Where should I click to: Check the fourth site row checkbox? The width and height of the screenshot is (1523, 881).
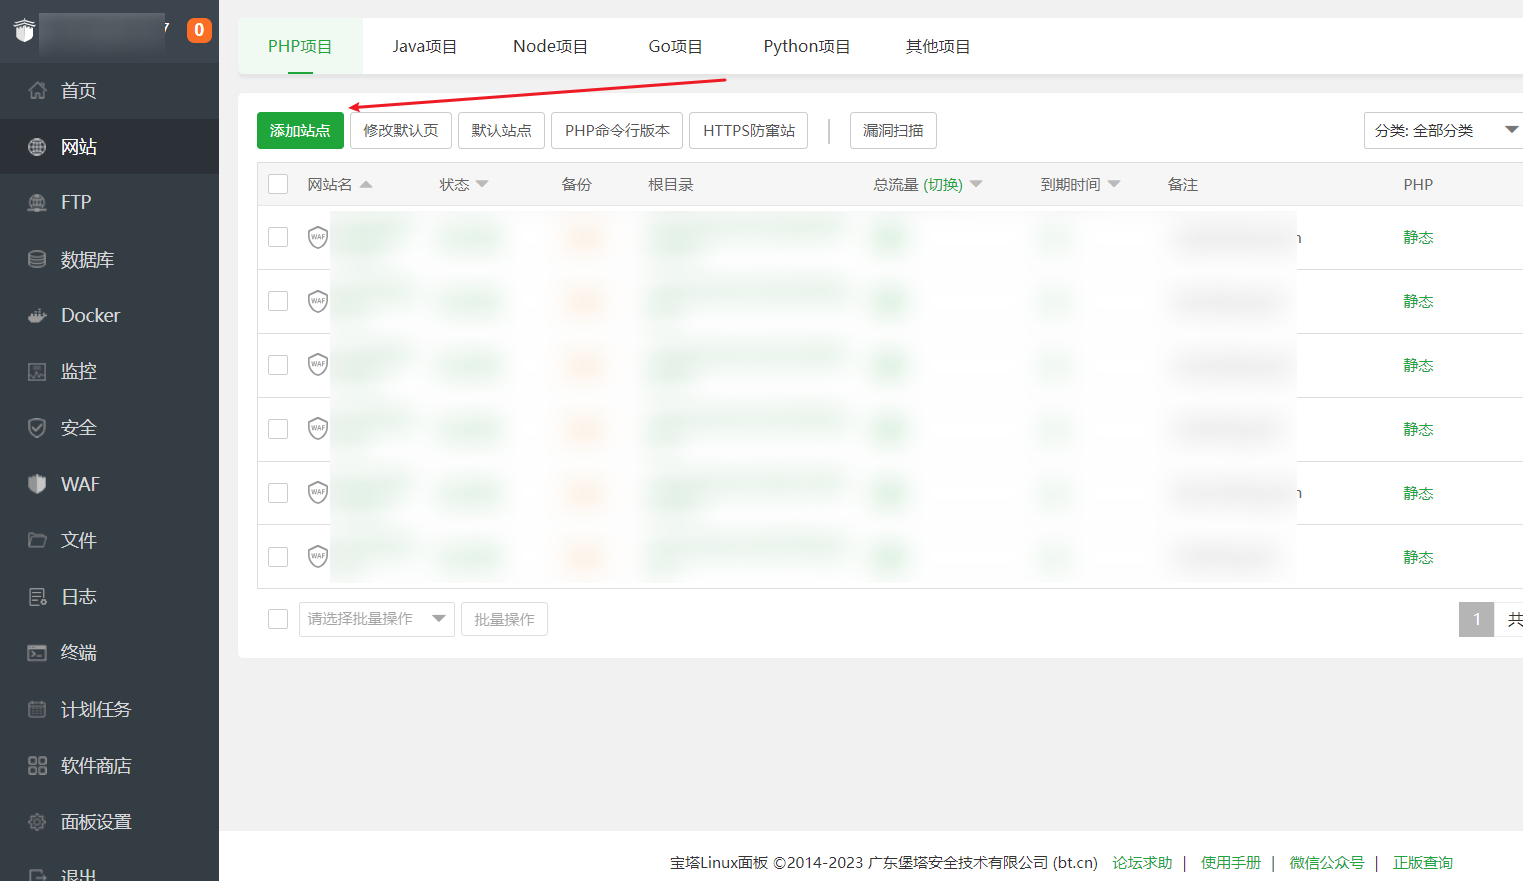tap(278, 429)
